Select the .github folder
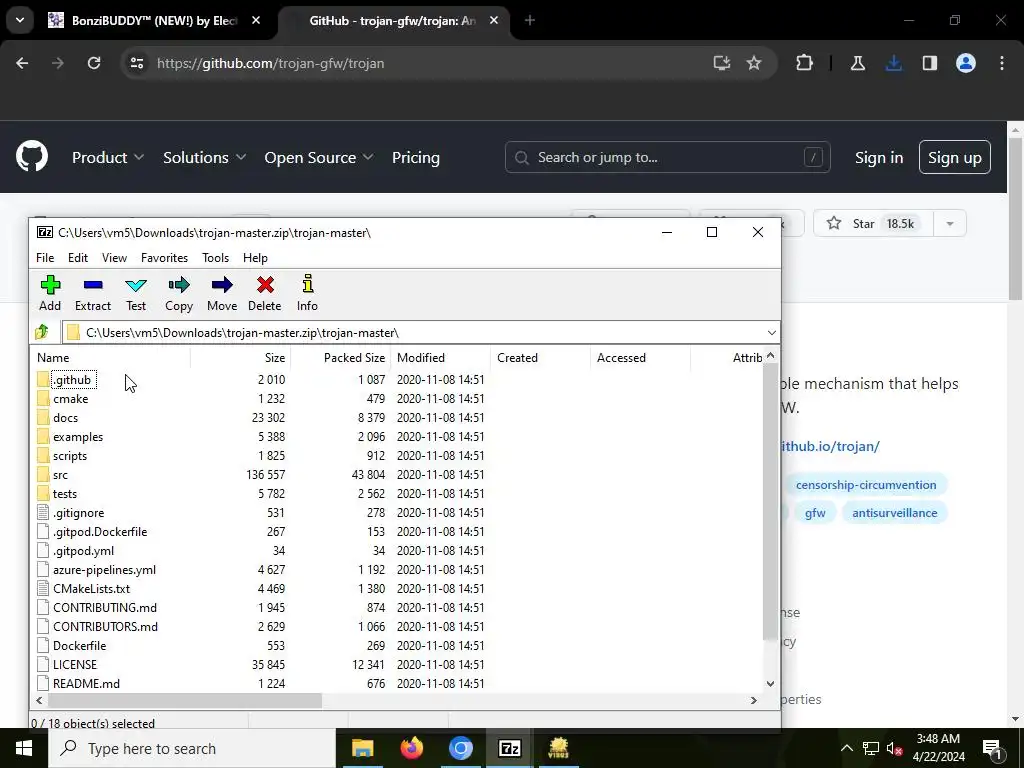The height and width of the screenshot is (768, 1024). 72,379
